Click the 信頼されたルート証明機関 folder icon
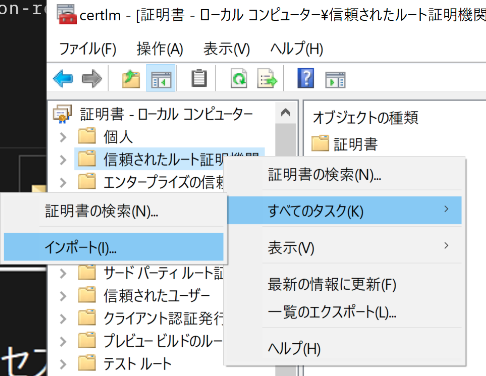Screen dimensions: 486x376 tap(87, 158)
